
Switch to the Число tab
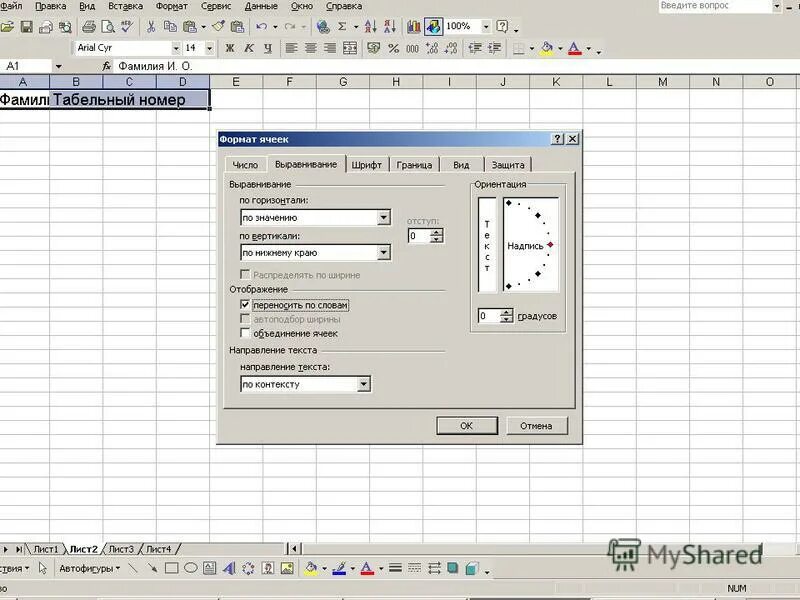click(245, 165)
